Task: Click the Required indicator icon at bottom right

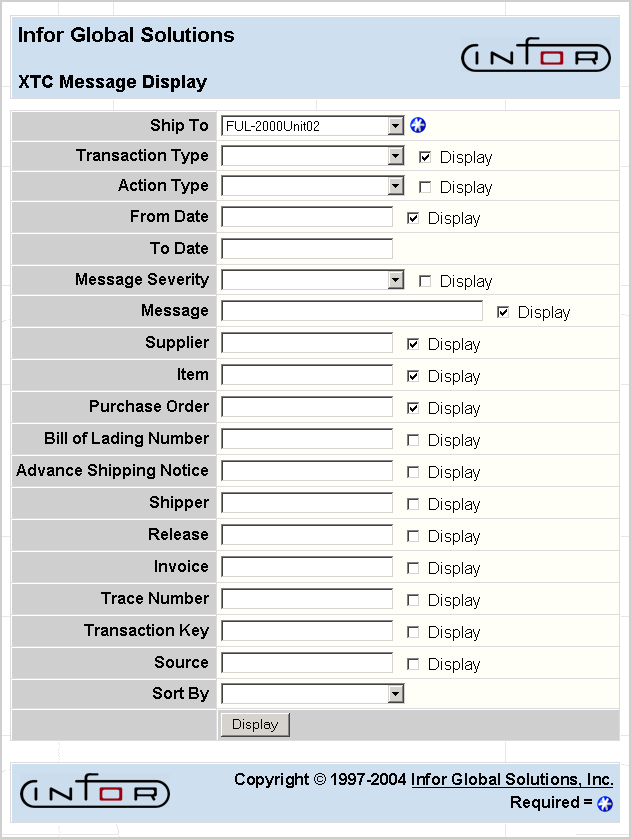Action: [x=602, y=803]
